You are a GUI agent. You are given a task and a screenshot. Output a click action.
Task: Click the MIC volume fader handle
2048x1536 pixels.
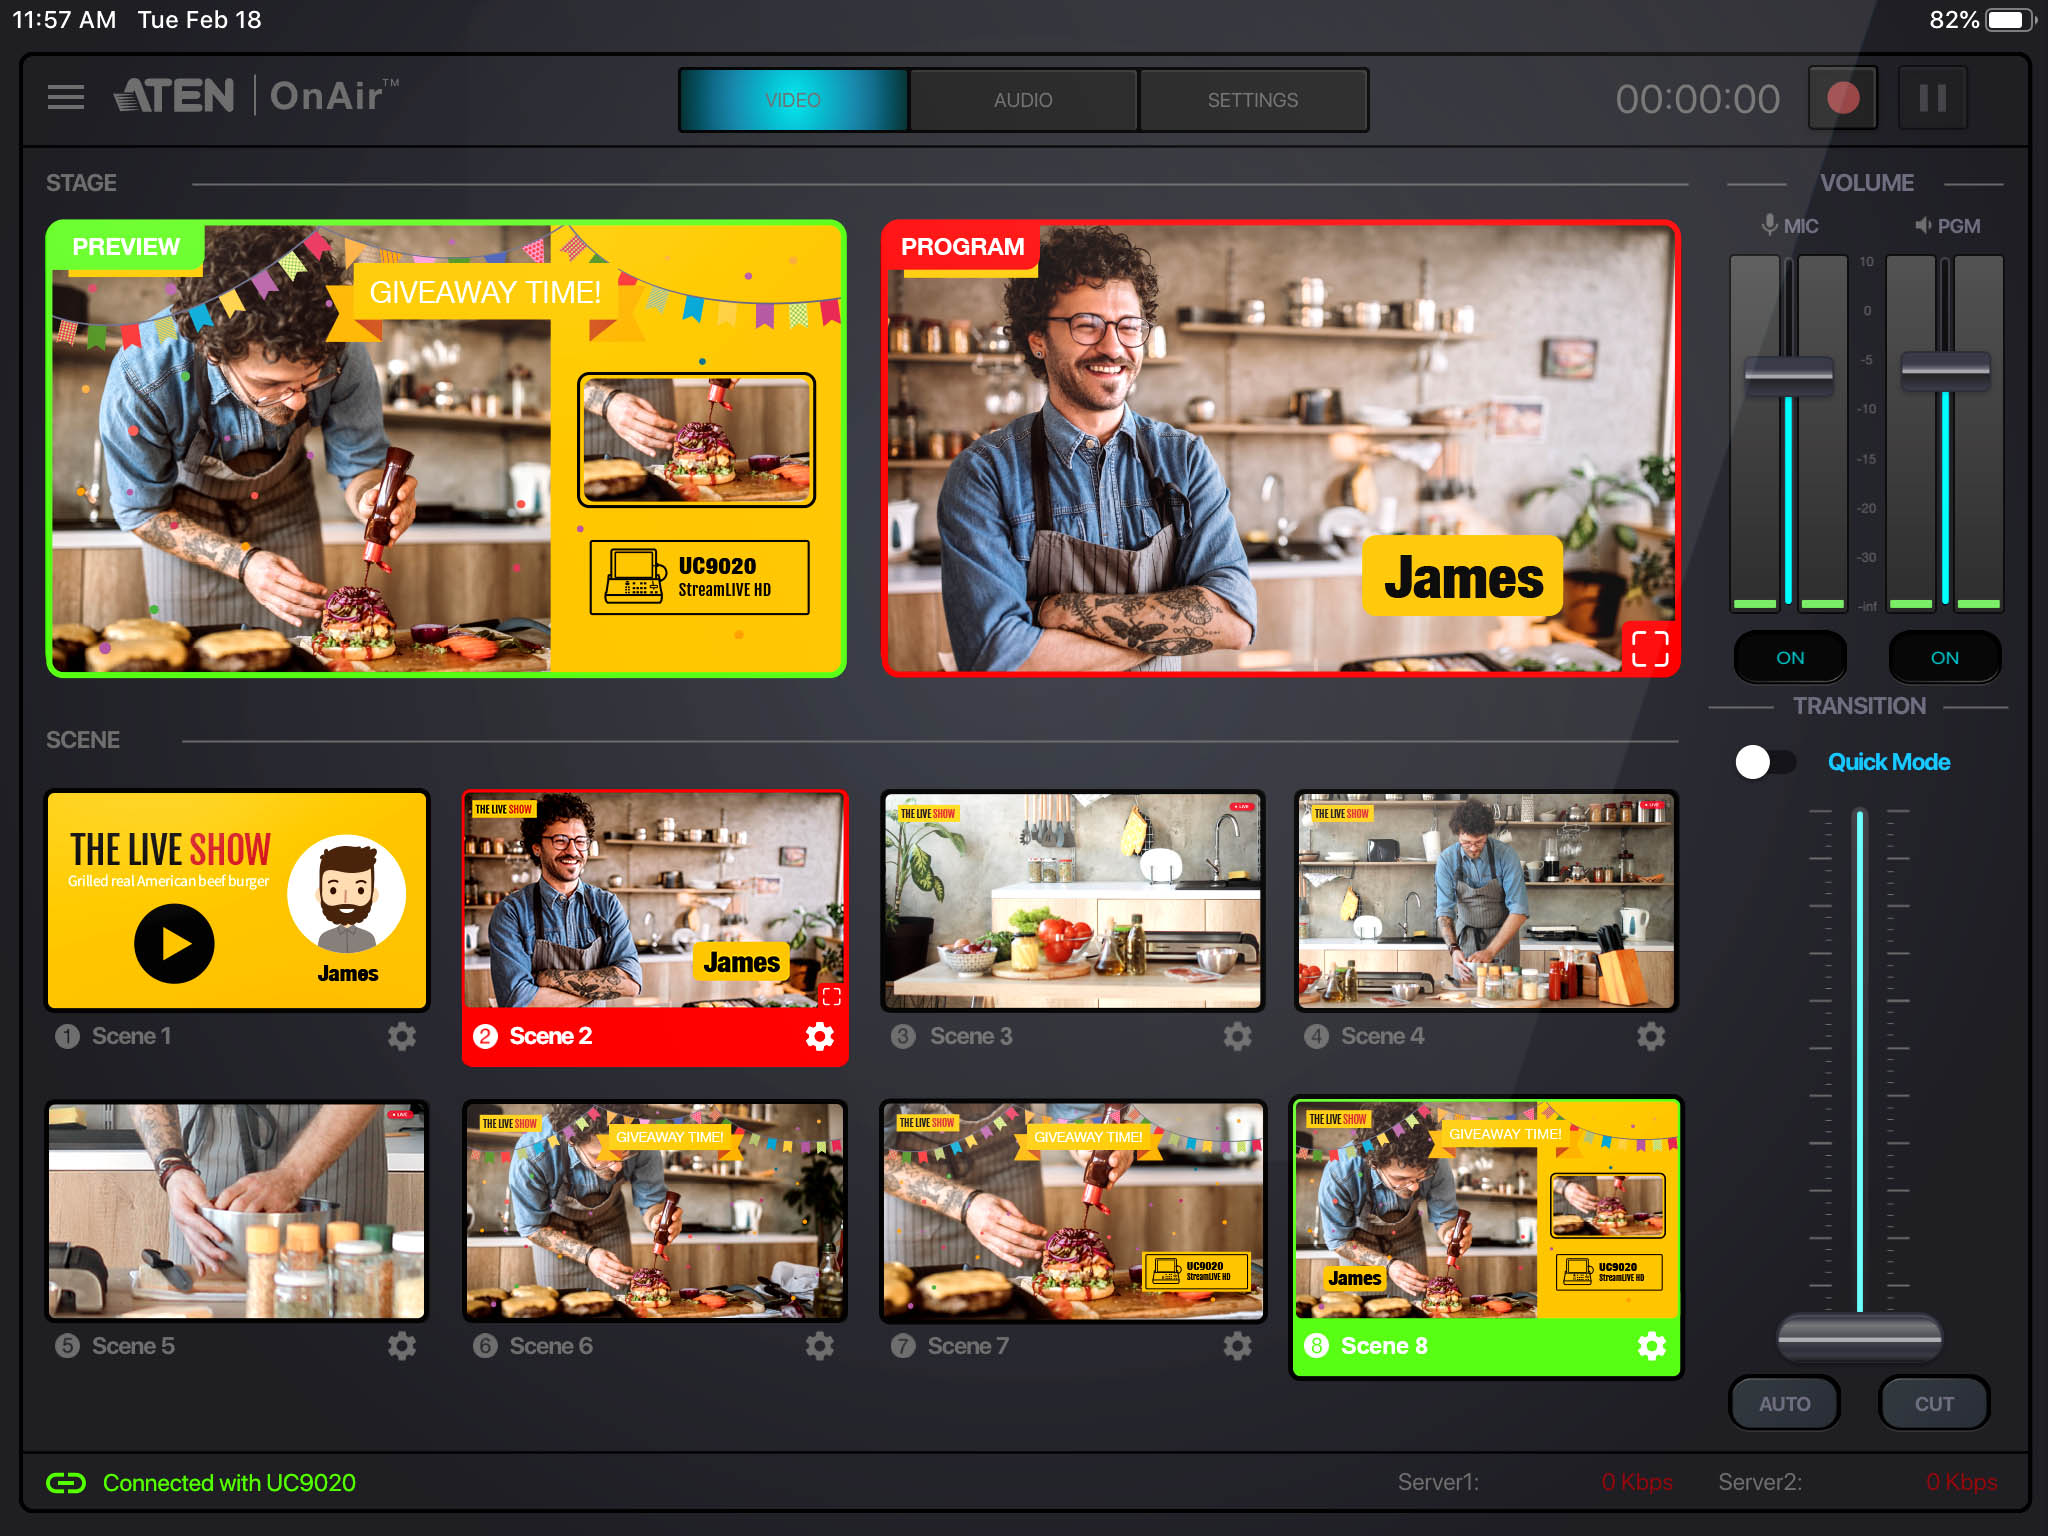click(x=1788, y=377)
